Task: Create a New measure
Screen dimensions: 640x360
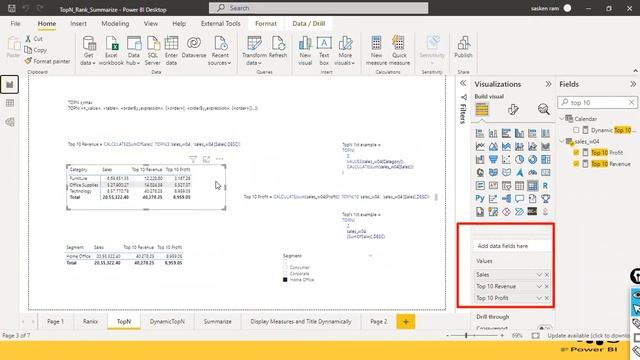Action: click(376, 51)
